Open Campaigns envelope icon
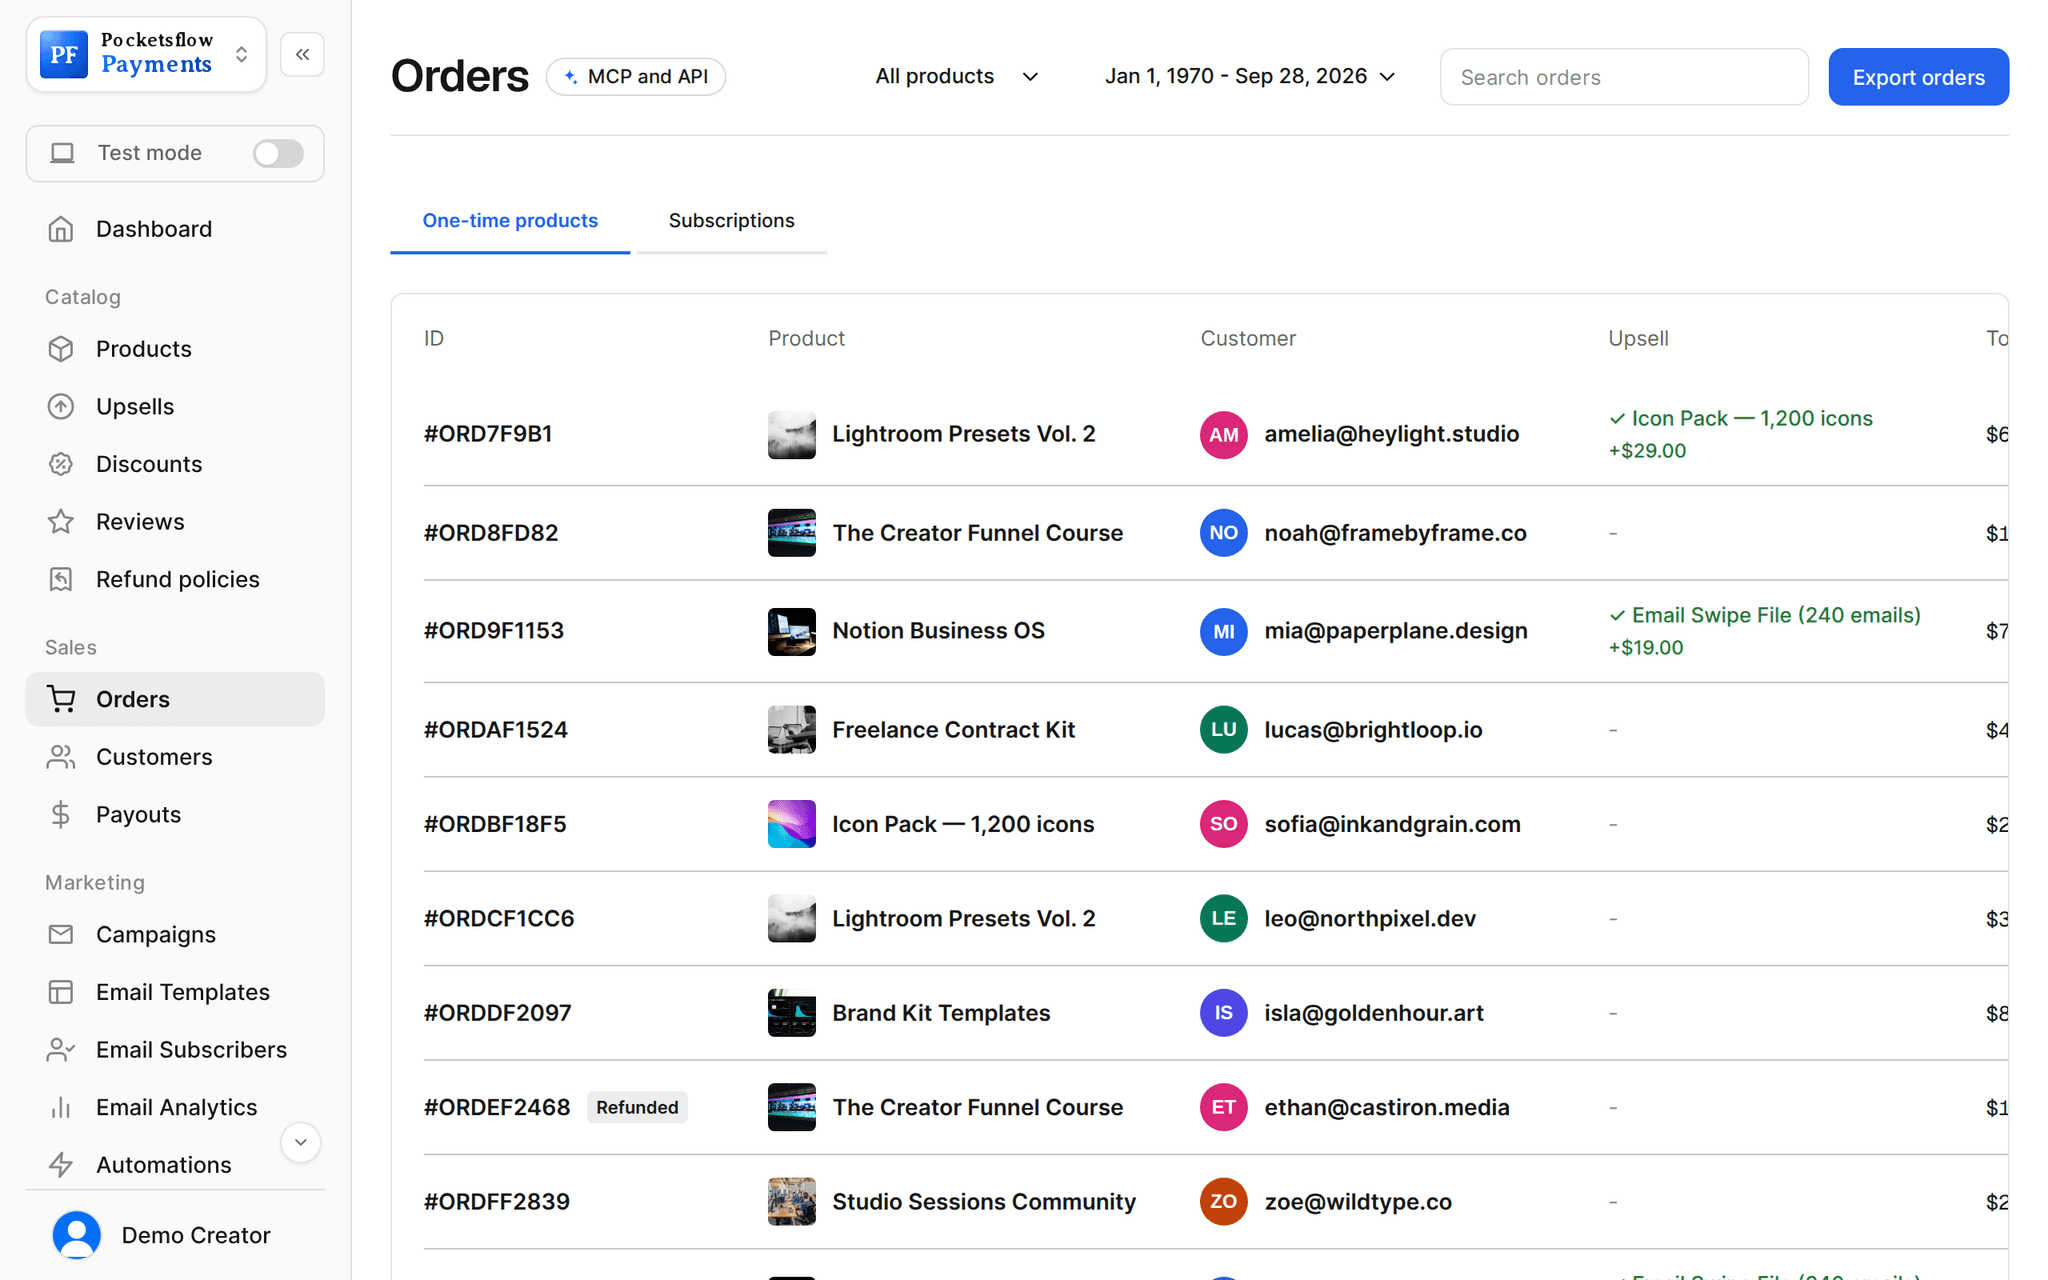Viewport: 2048px width, 1280px height. pos(61,934)
